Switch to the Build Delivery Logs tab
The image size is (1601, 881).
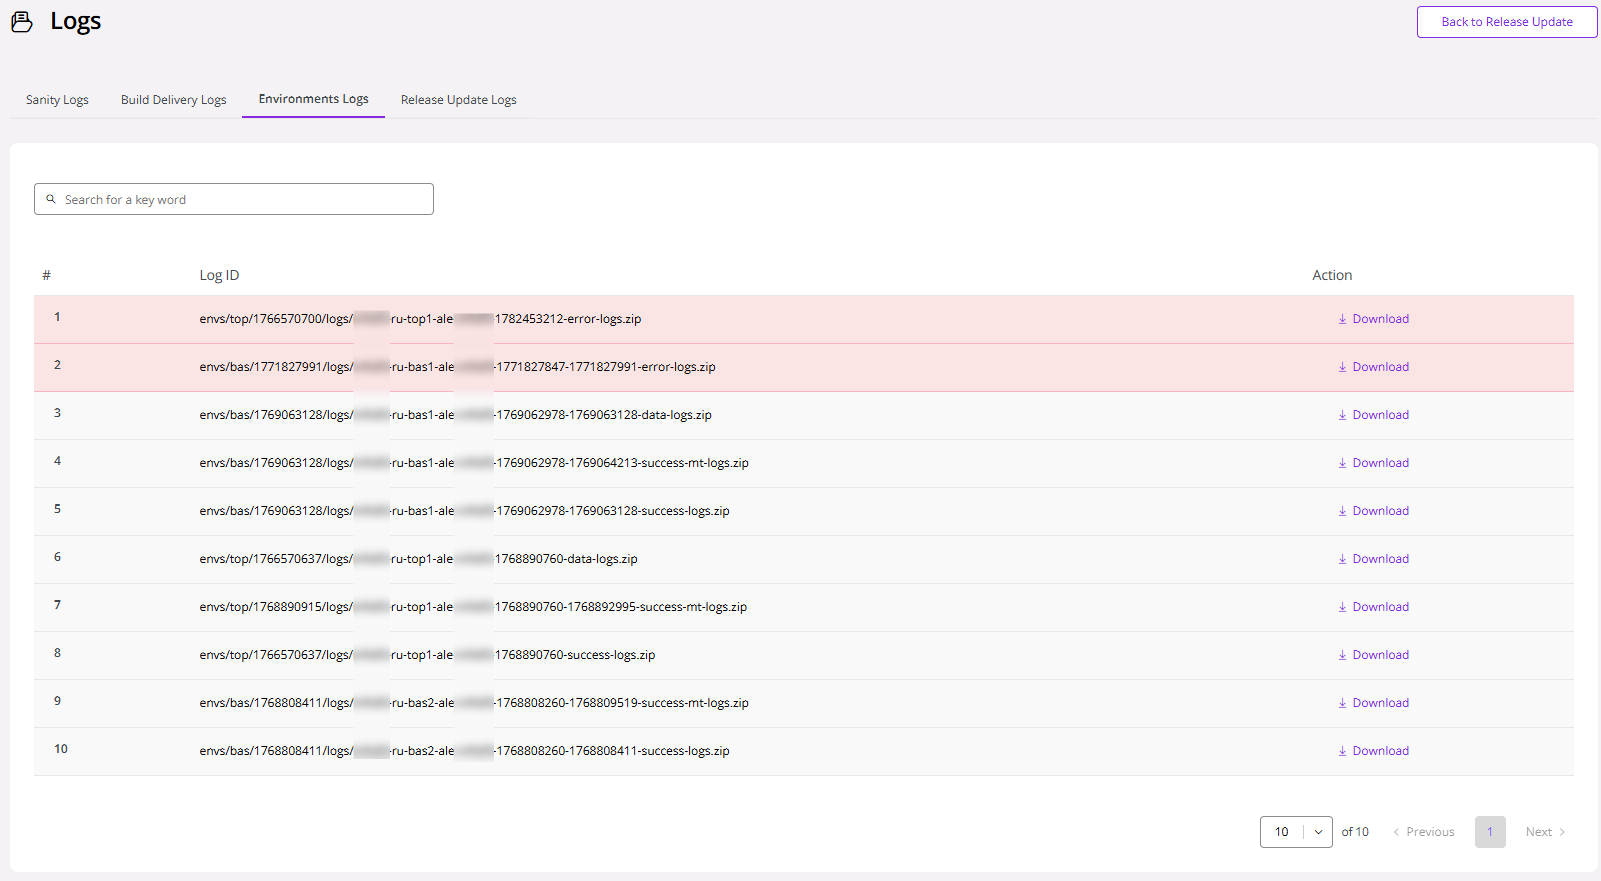click(x=174, y=100)
